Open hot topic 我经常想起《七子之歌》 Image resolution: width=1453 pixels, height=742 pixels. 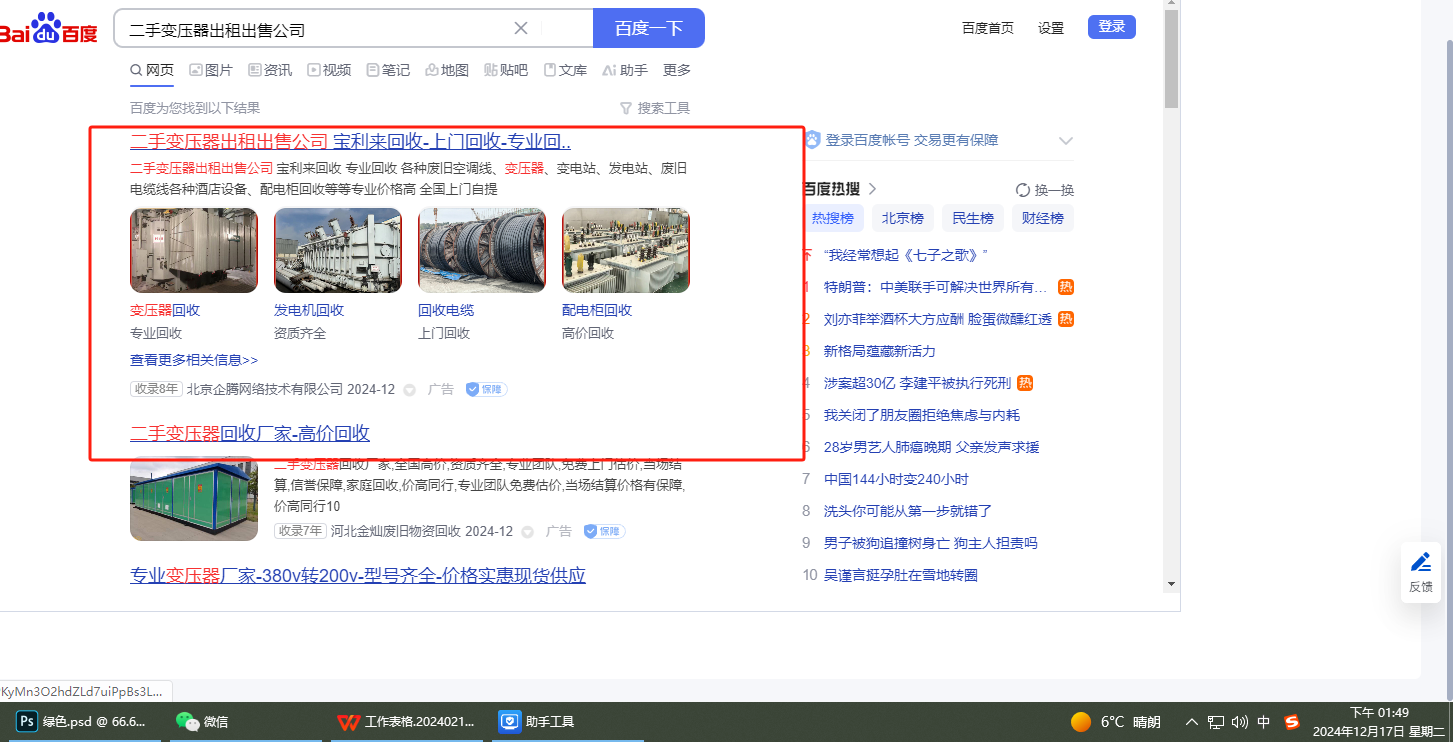(906, 255)
